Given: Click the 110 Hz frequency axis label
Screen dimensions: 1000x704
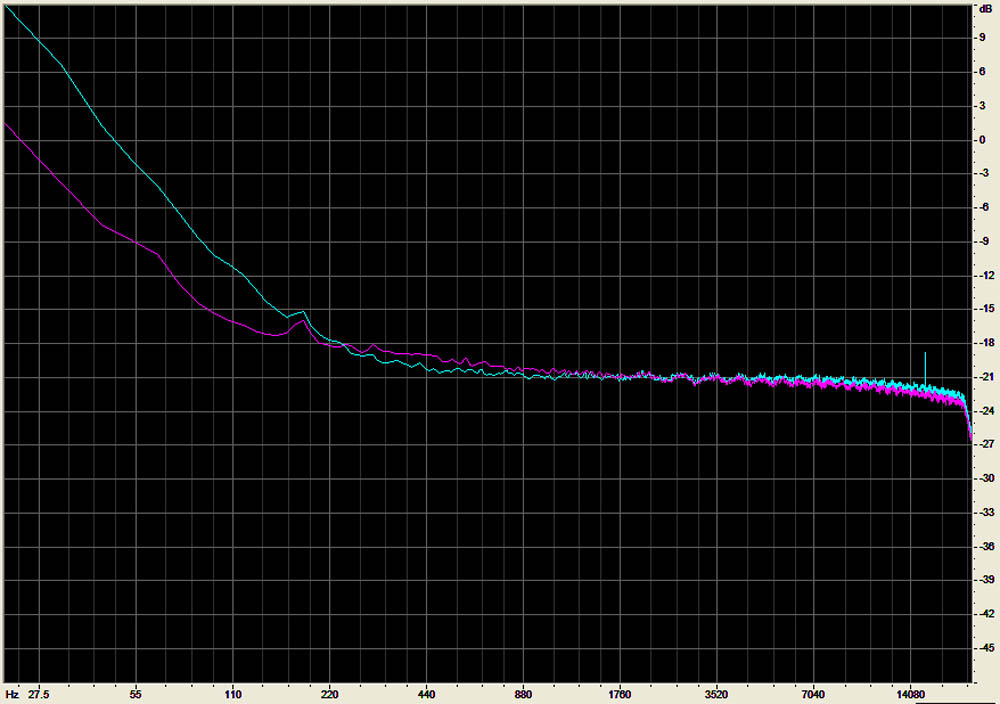Looking at the screenshot, I should click(233, 694).
